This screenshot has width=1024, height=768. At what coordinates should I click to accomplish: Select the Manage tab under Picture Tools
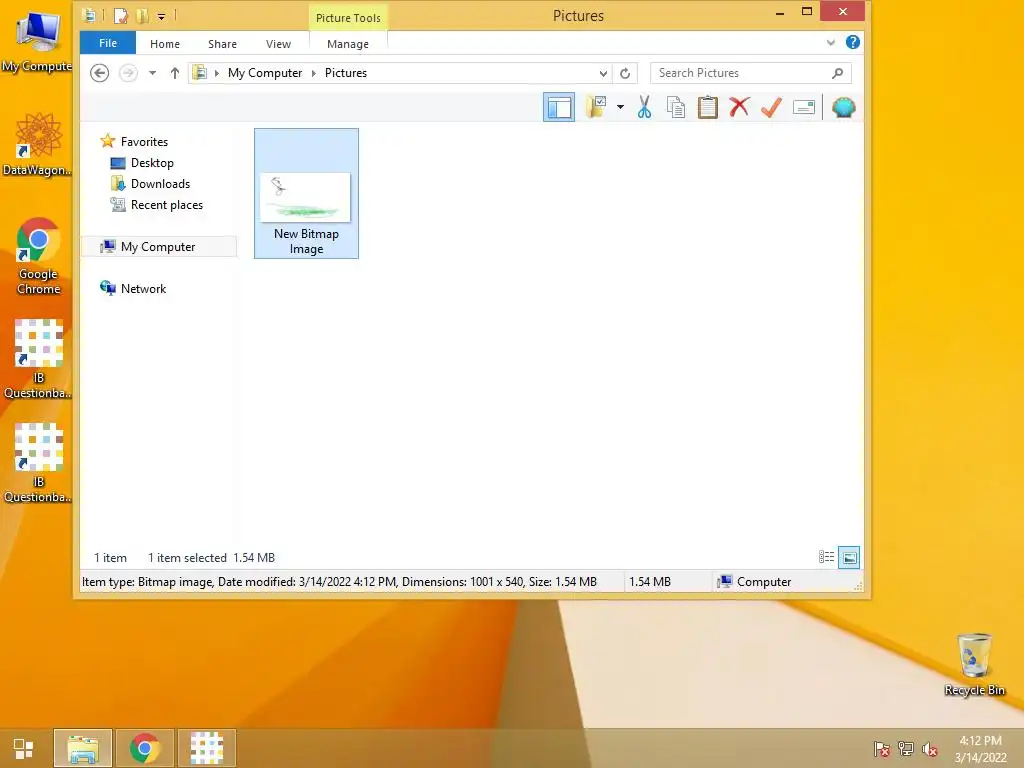(x=347, y=44)
